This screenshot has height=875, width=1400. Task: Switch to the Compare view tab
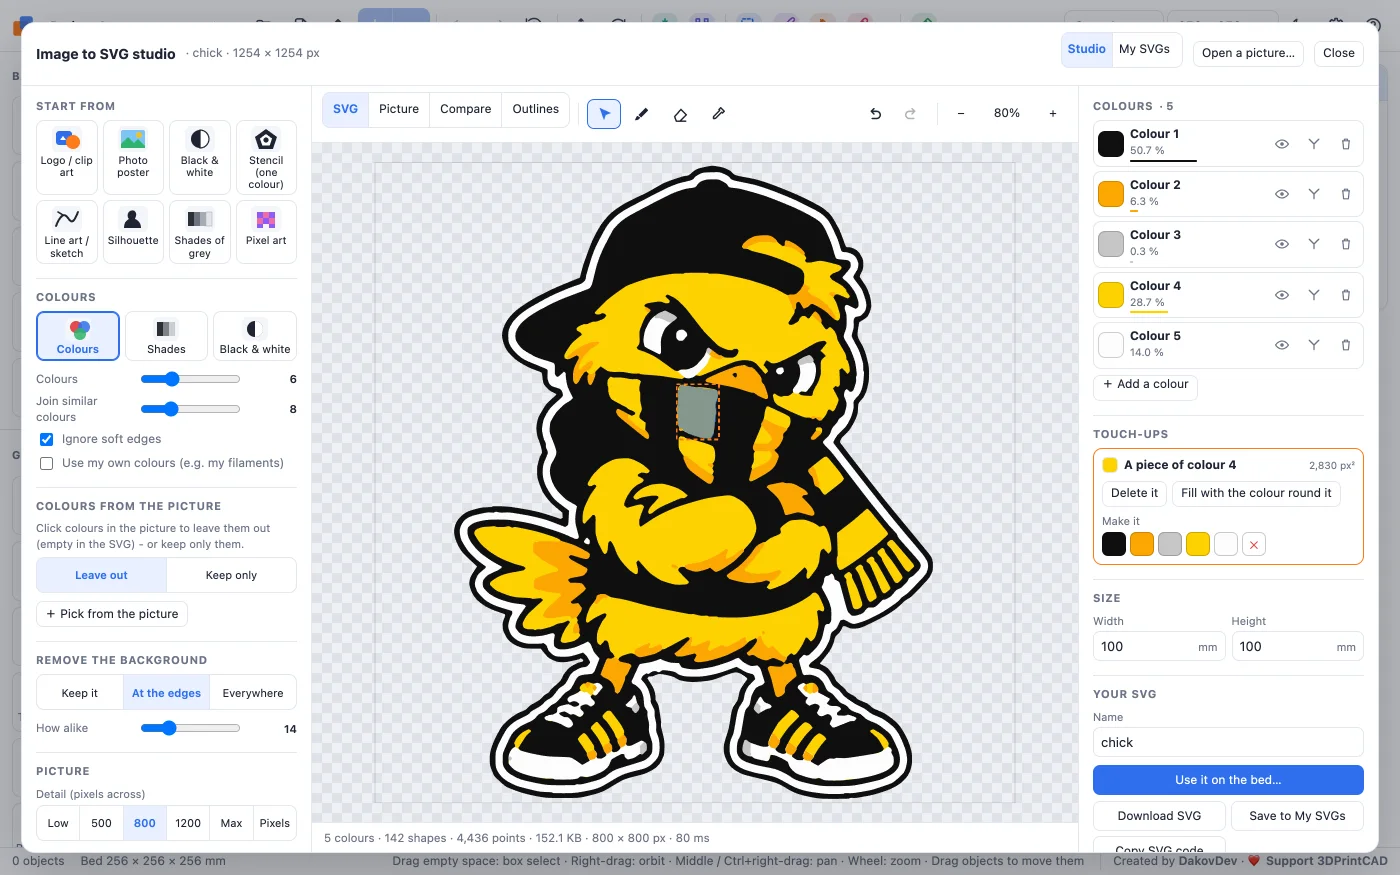tap(466, 109)
